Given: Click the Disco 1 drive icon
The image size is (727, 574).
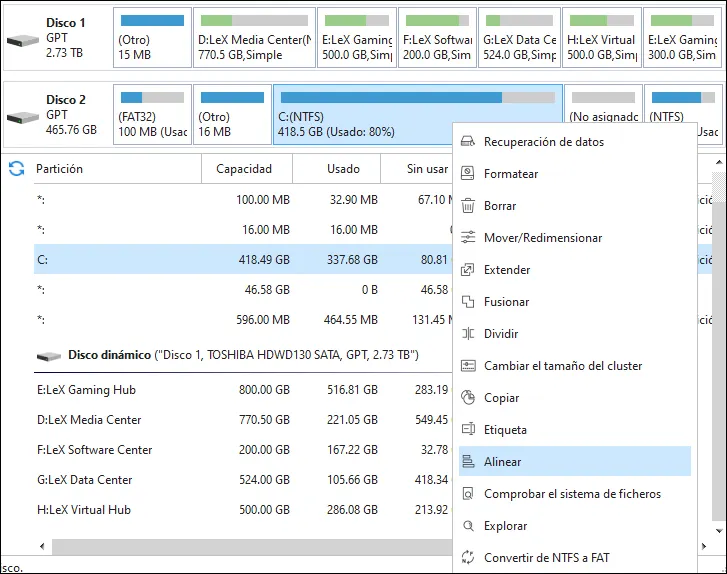Looking at the screenshot, I should (23, 41).
